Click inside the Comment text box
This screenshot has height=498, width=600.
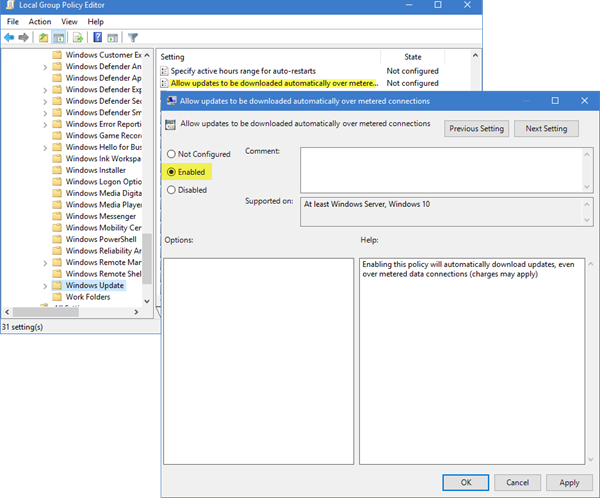tap(441, 170)
